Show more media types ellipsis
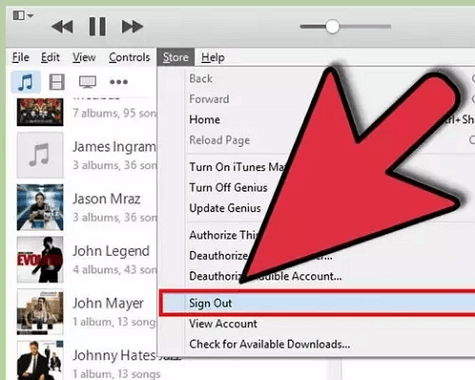This screenshot has width=475, height=380. [119, 82]
